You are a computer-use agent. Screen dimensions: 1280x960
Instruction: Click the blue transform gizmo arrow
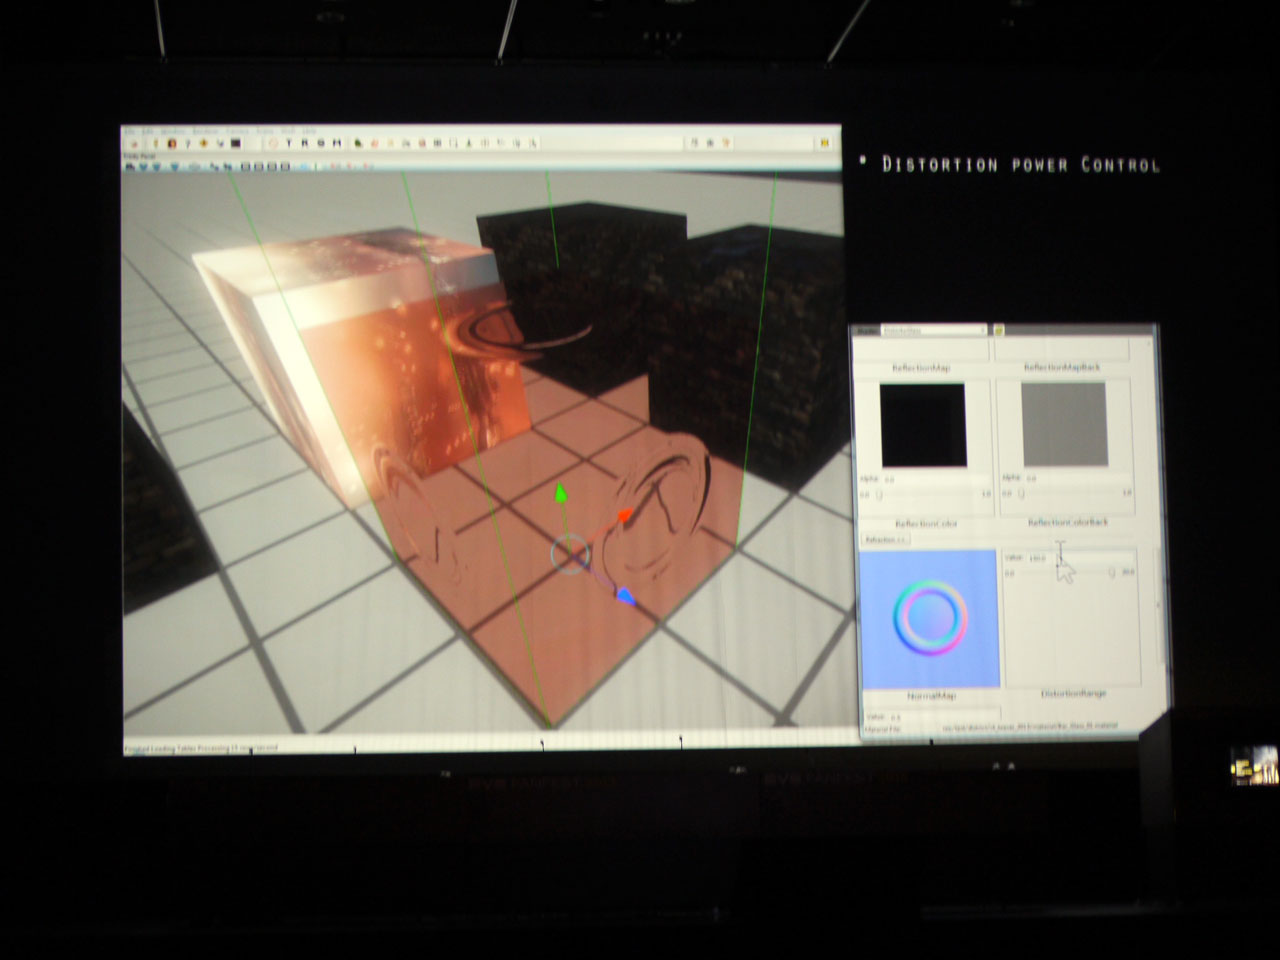625,597
